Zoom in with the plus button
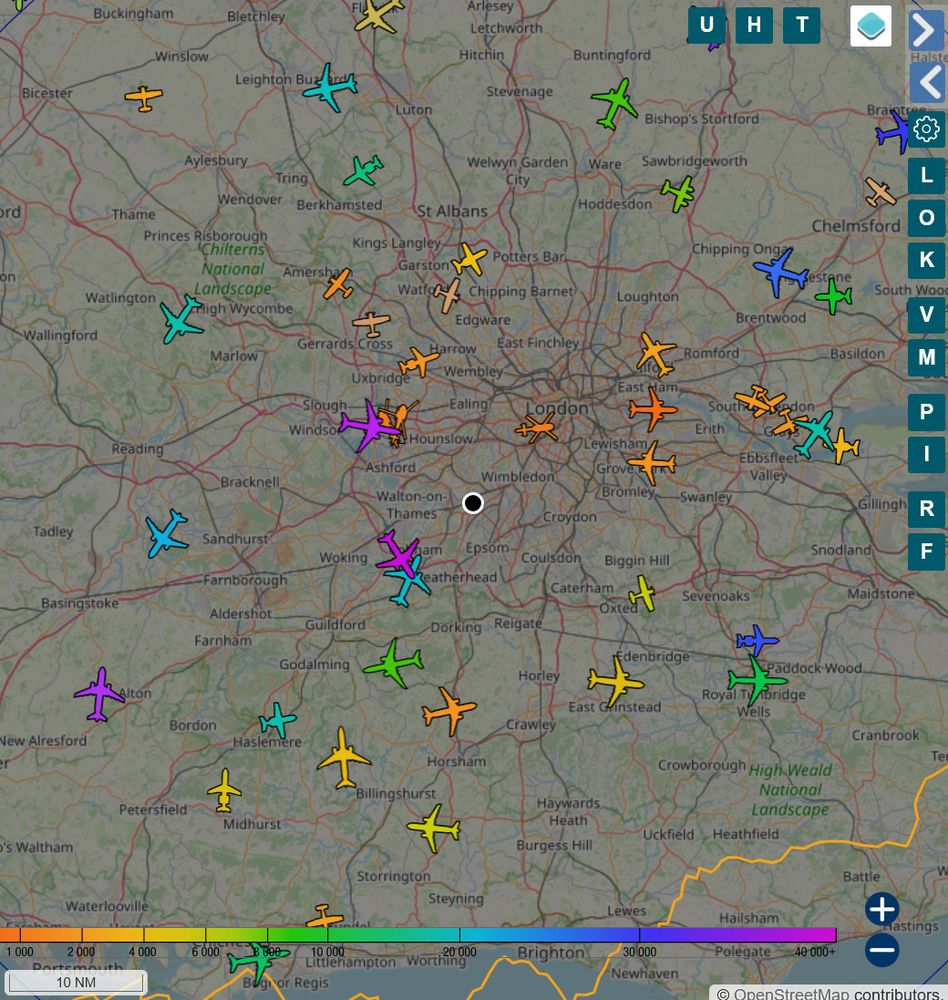 [x=882, y=909]
